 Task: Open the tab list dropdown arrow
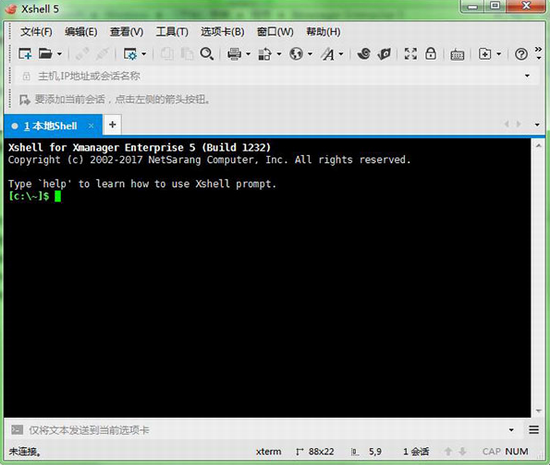click(537, 124)
